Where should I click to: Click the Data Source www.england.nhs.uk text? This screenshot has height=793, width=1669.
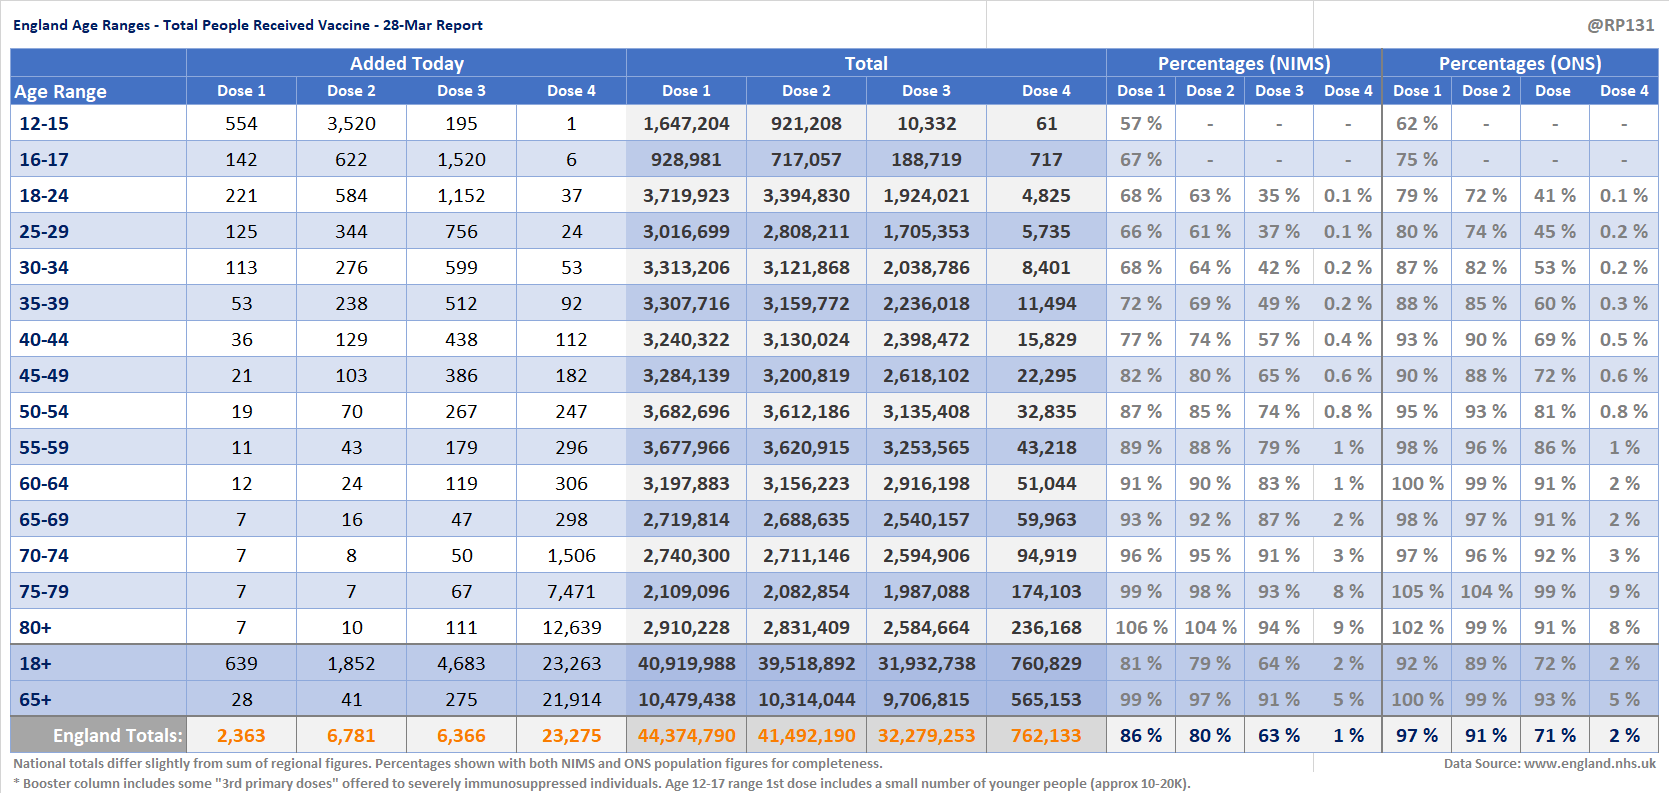click(x=1549, y=763)
